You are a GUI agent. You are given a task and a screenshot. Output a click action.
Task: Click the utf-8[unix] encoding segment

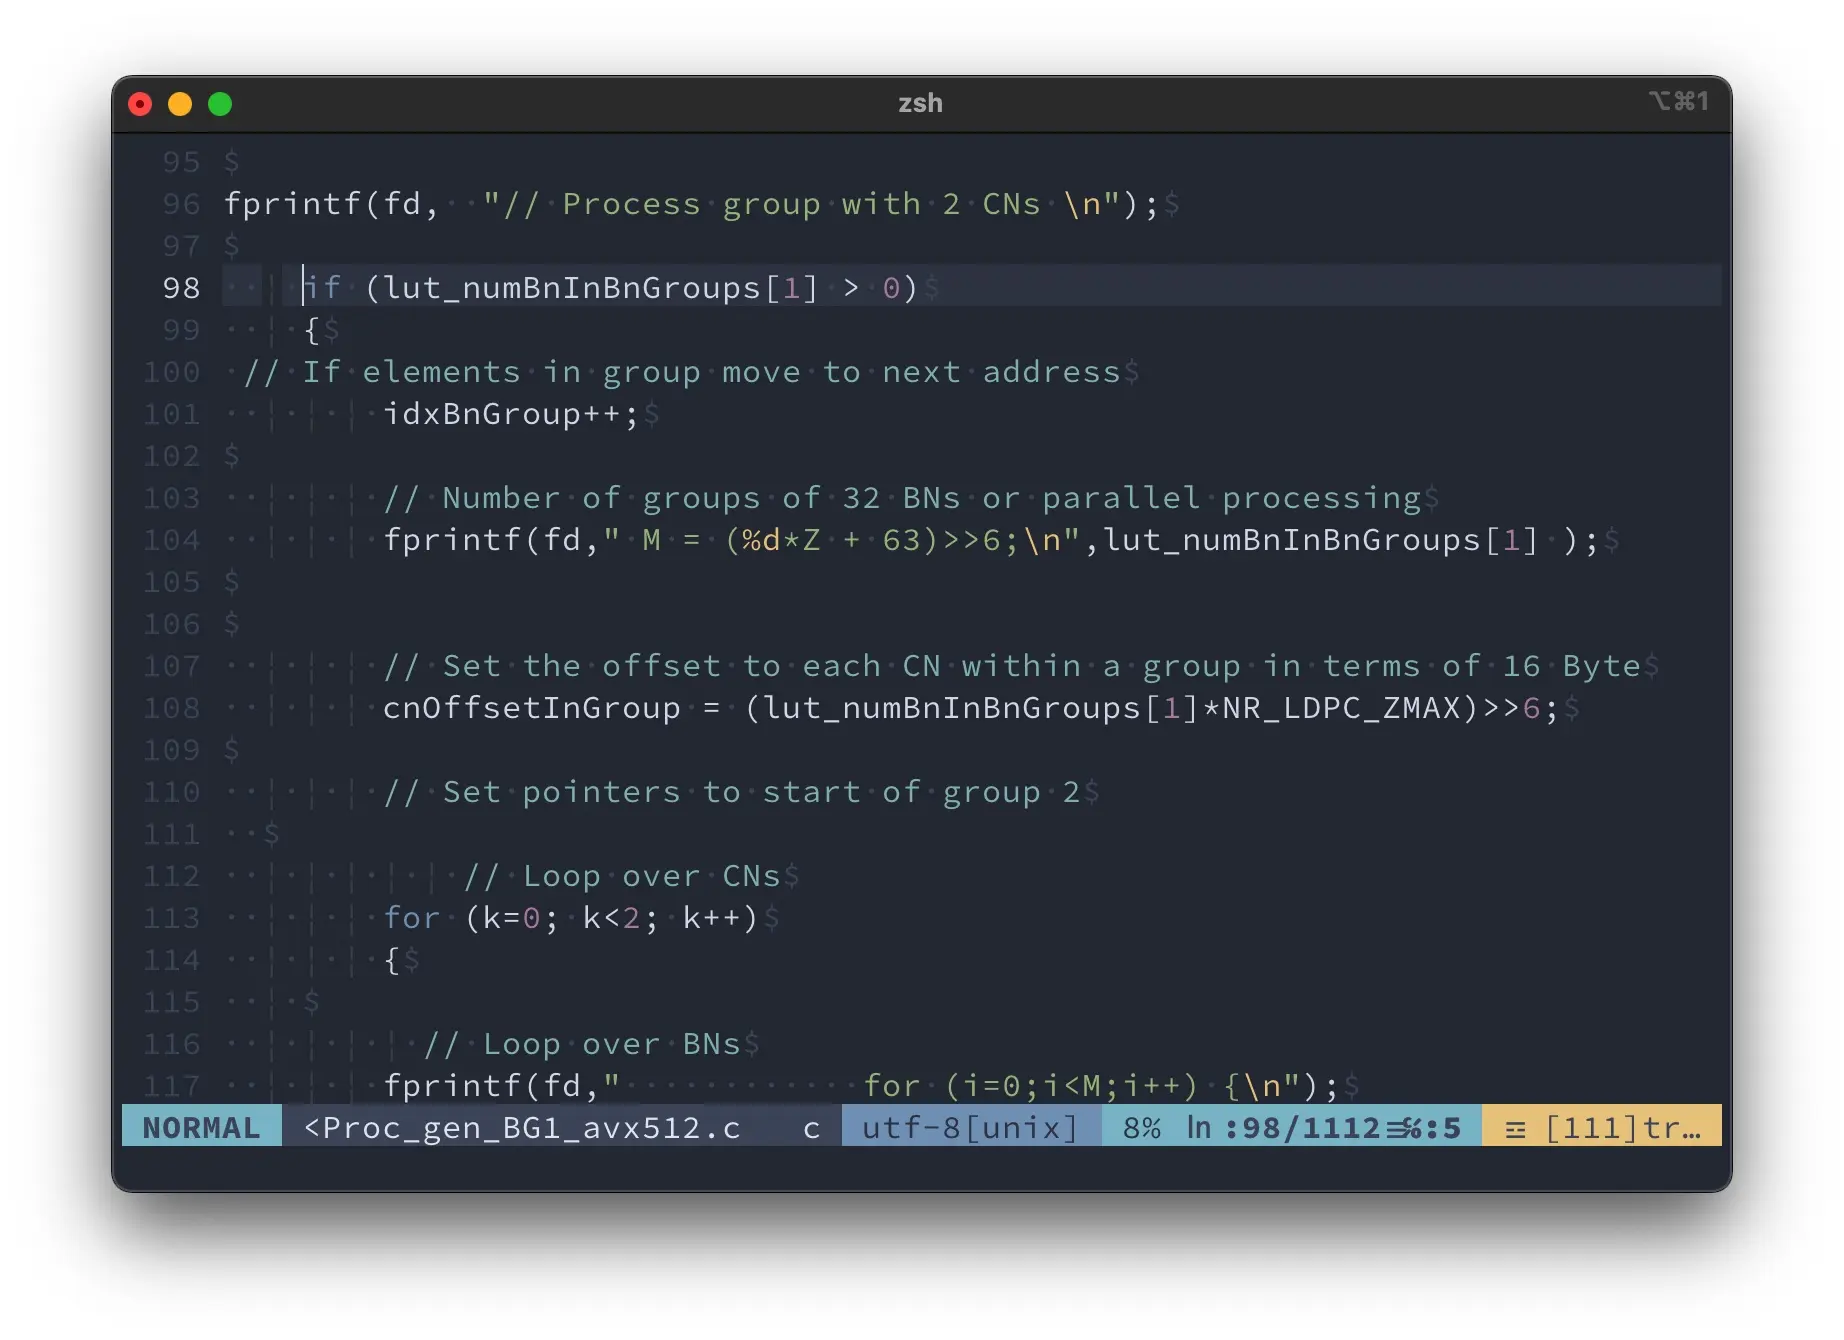[x=969, y=1128]
